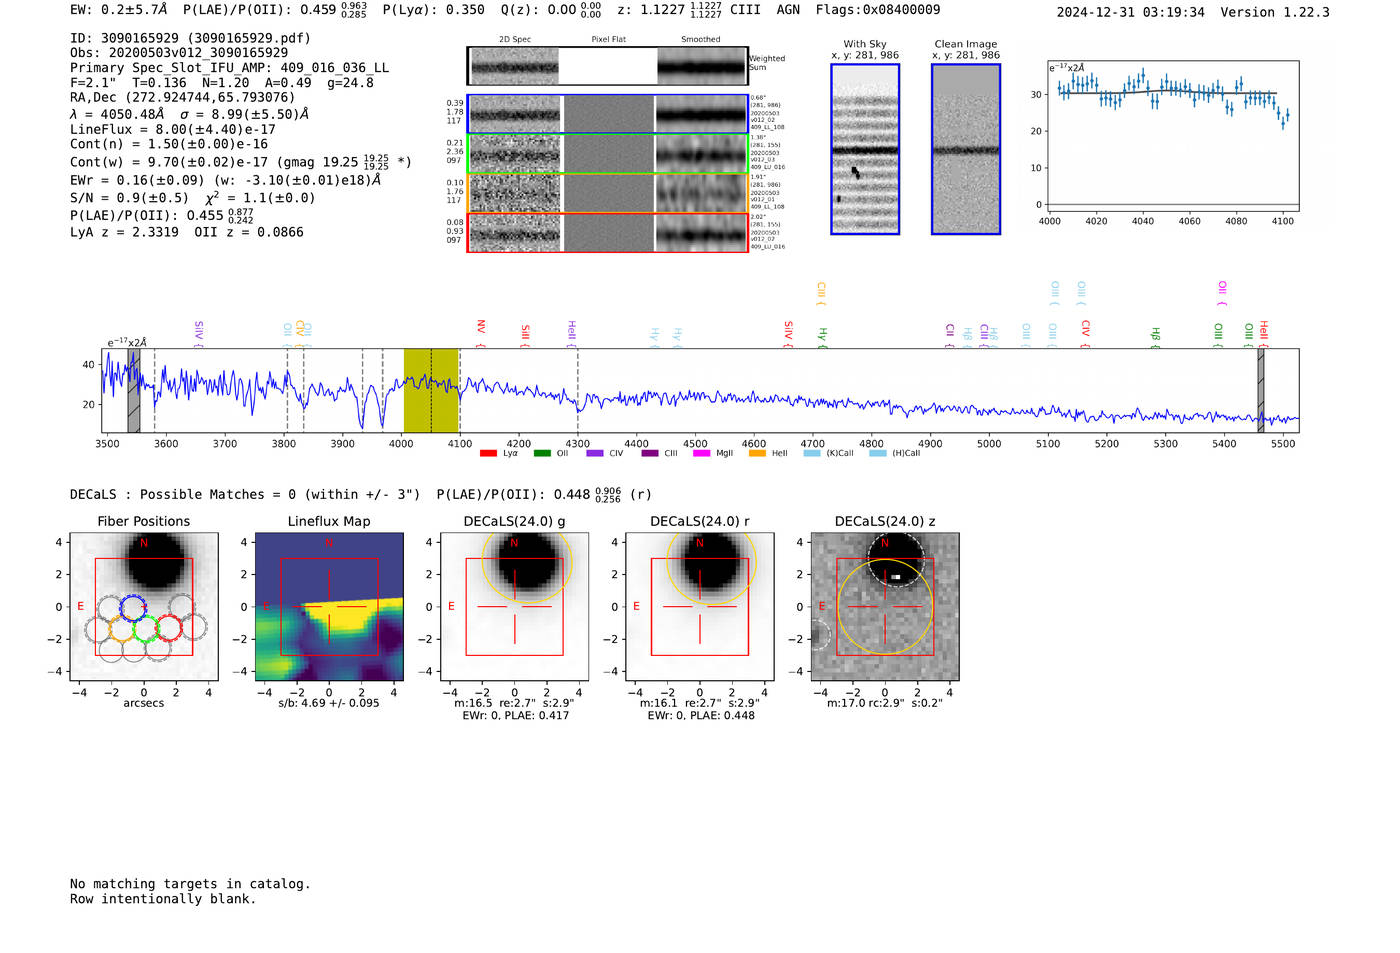Image resolution: width=1400 pixels, height=953 pixels.
Task: Click the 's/b: 4.69 +/- 0.095' caption
Action: click(329, 703)
